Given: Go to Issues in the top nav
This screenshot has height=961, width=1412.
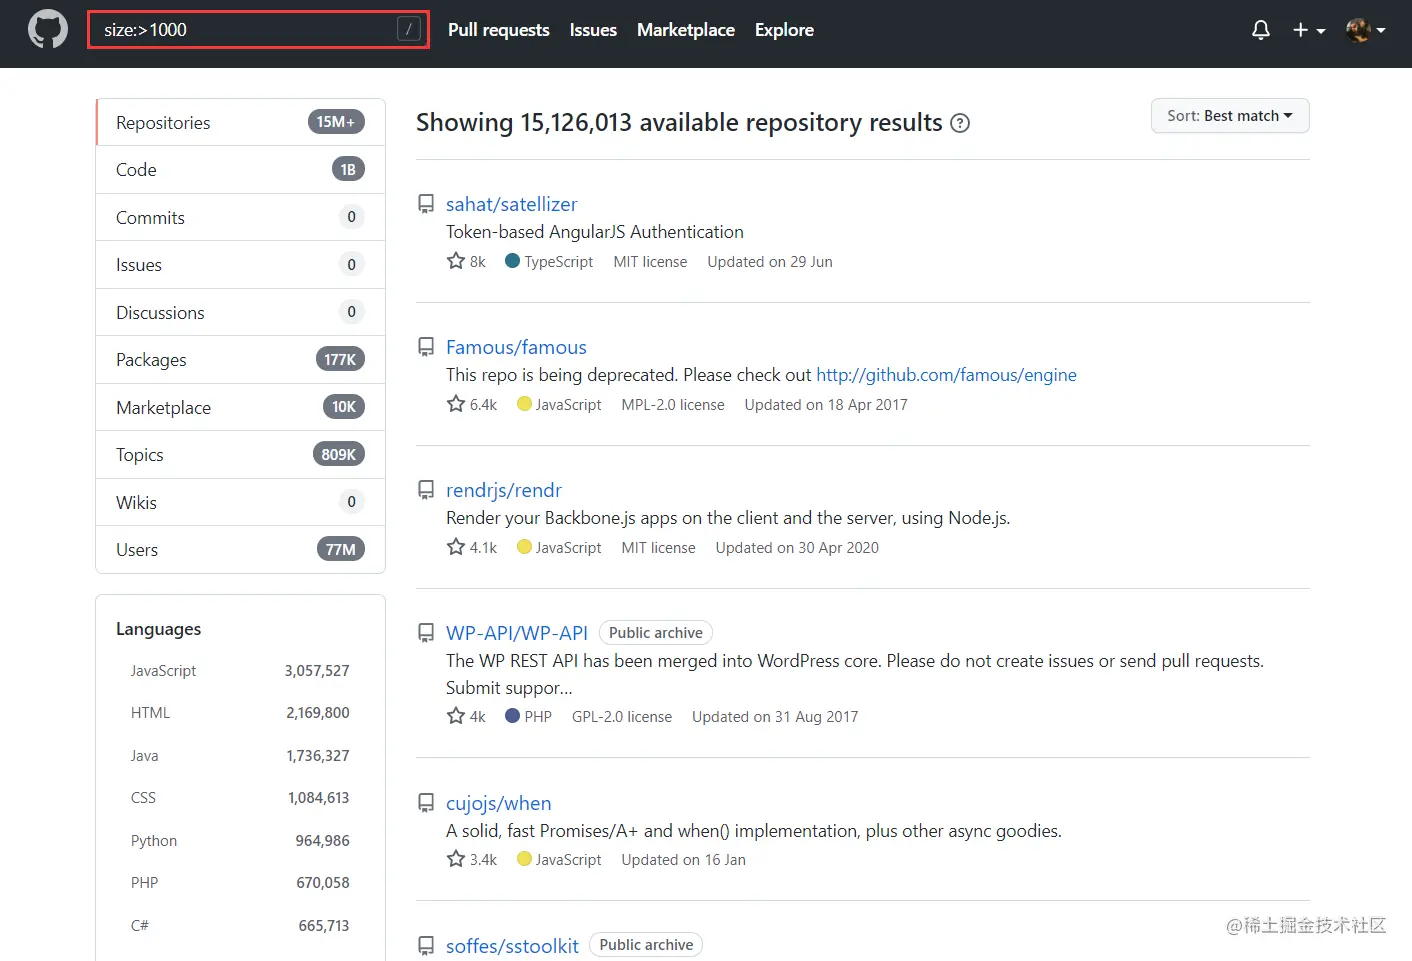Looking at the screenshot, I should [x=593, y=30].
